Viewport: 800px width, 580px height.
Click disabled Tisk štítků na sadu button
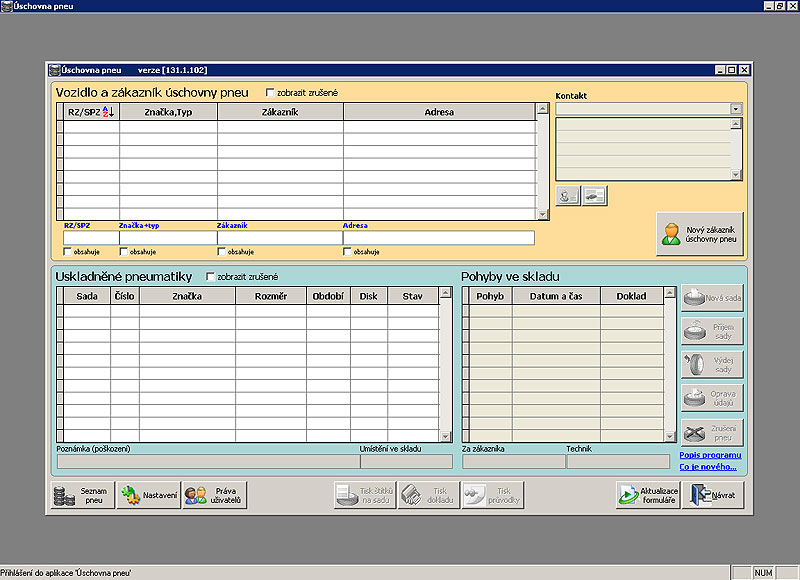click(365, 495)
